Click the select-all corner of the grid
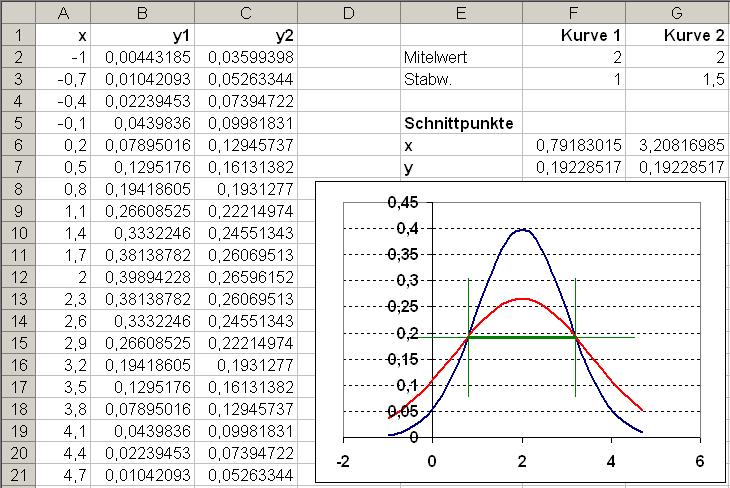The width and height of the screenshot is (730, 488). [x=18, y=13]
